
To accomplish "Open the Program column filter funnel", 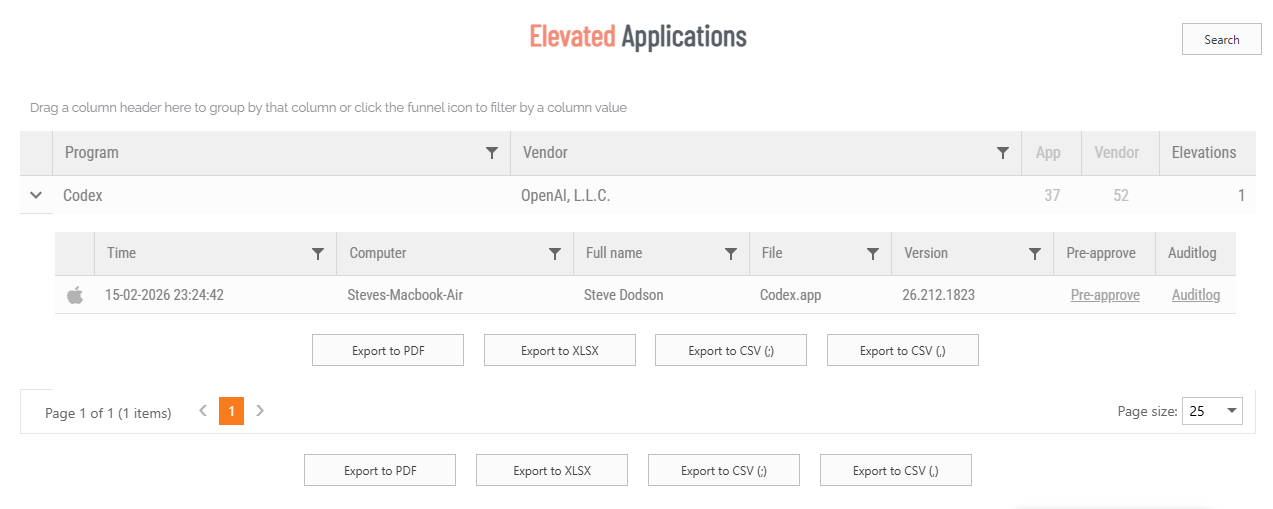I will (x=491, y=153).
